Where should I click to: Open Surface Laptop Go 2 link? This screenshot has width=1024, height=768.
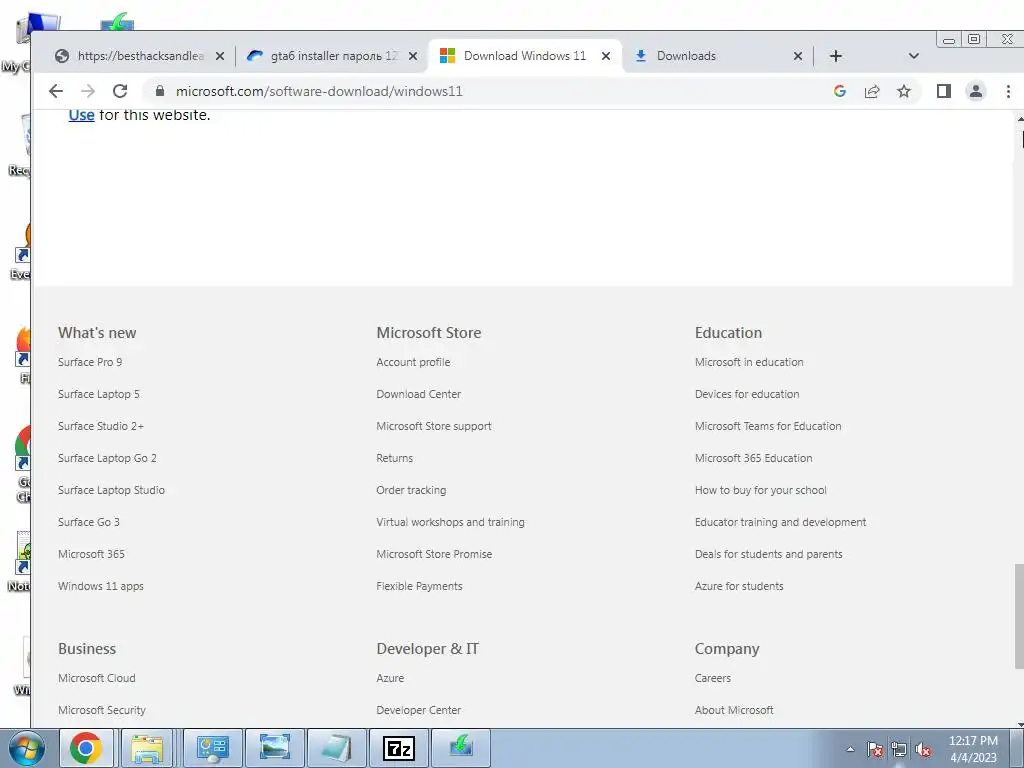(x=107, y=458)
